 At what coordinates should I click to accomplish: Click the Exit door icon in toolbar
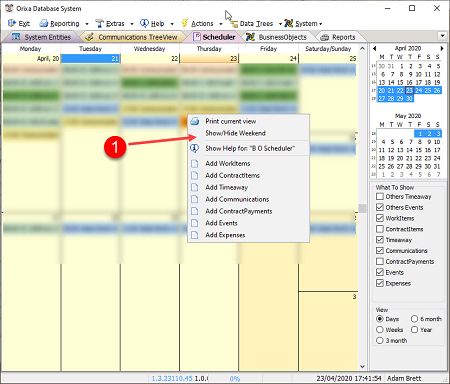point(12,23)
